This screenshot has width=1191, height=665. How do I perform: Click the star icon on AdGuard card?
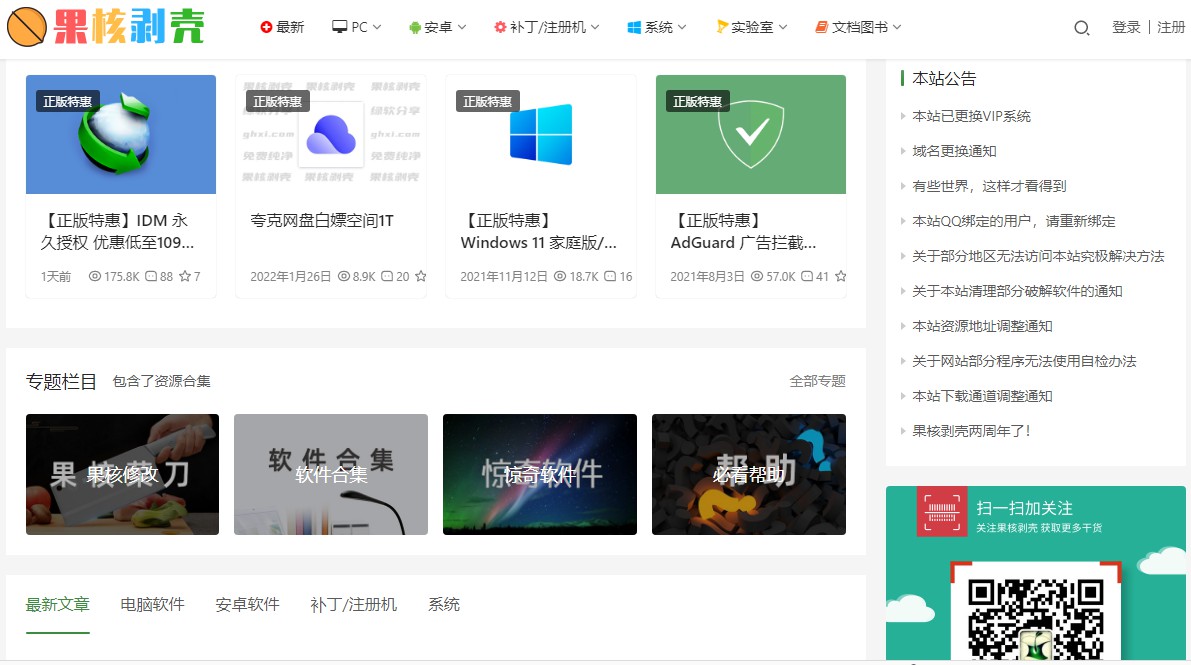(x=840, y=277)
